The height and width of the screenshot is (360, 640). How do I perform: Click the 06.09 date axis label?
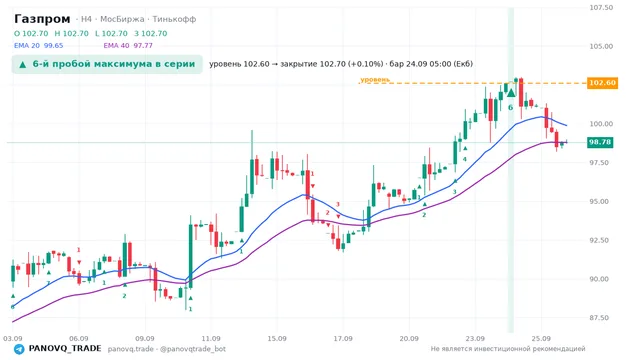tap(78, 339)
